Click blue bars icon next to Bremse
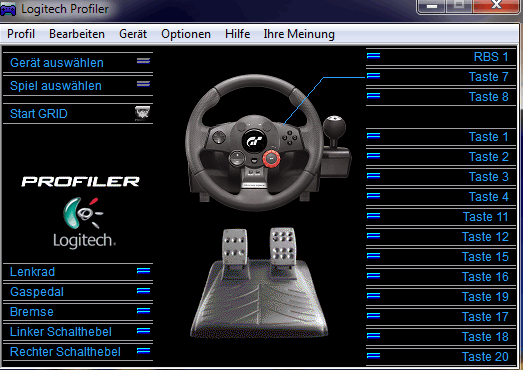The image size is (523, 370). click(143, 311)
